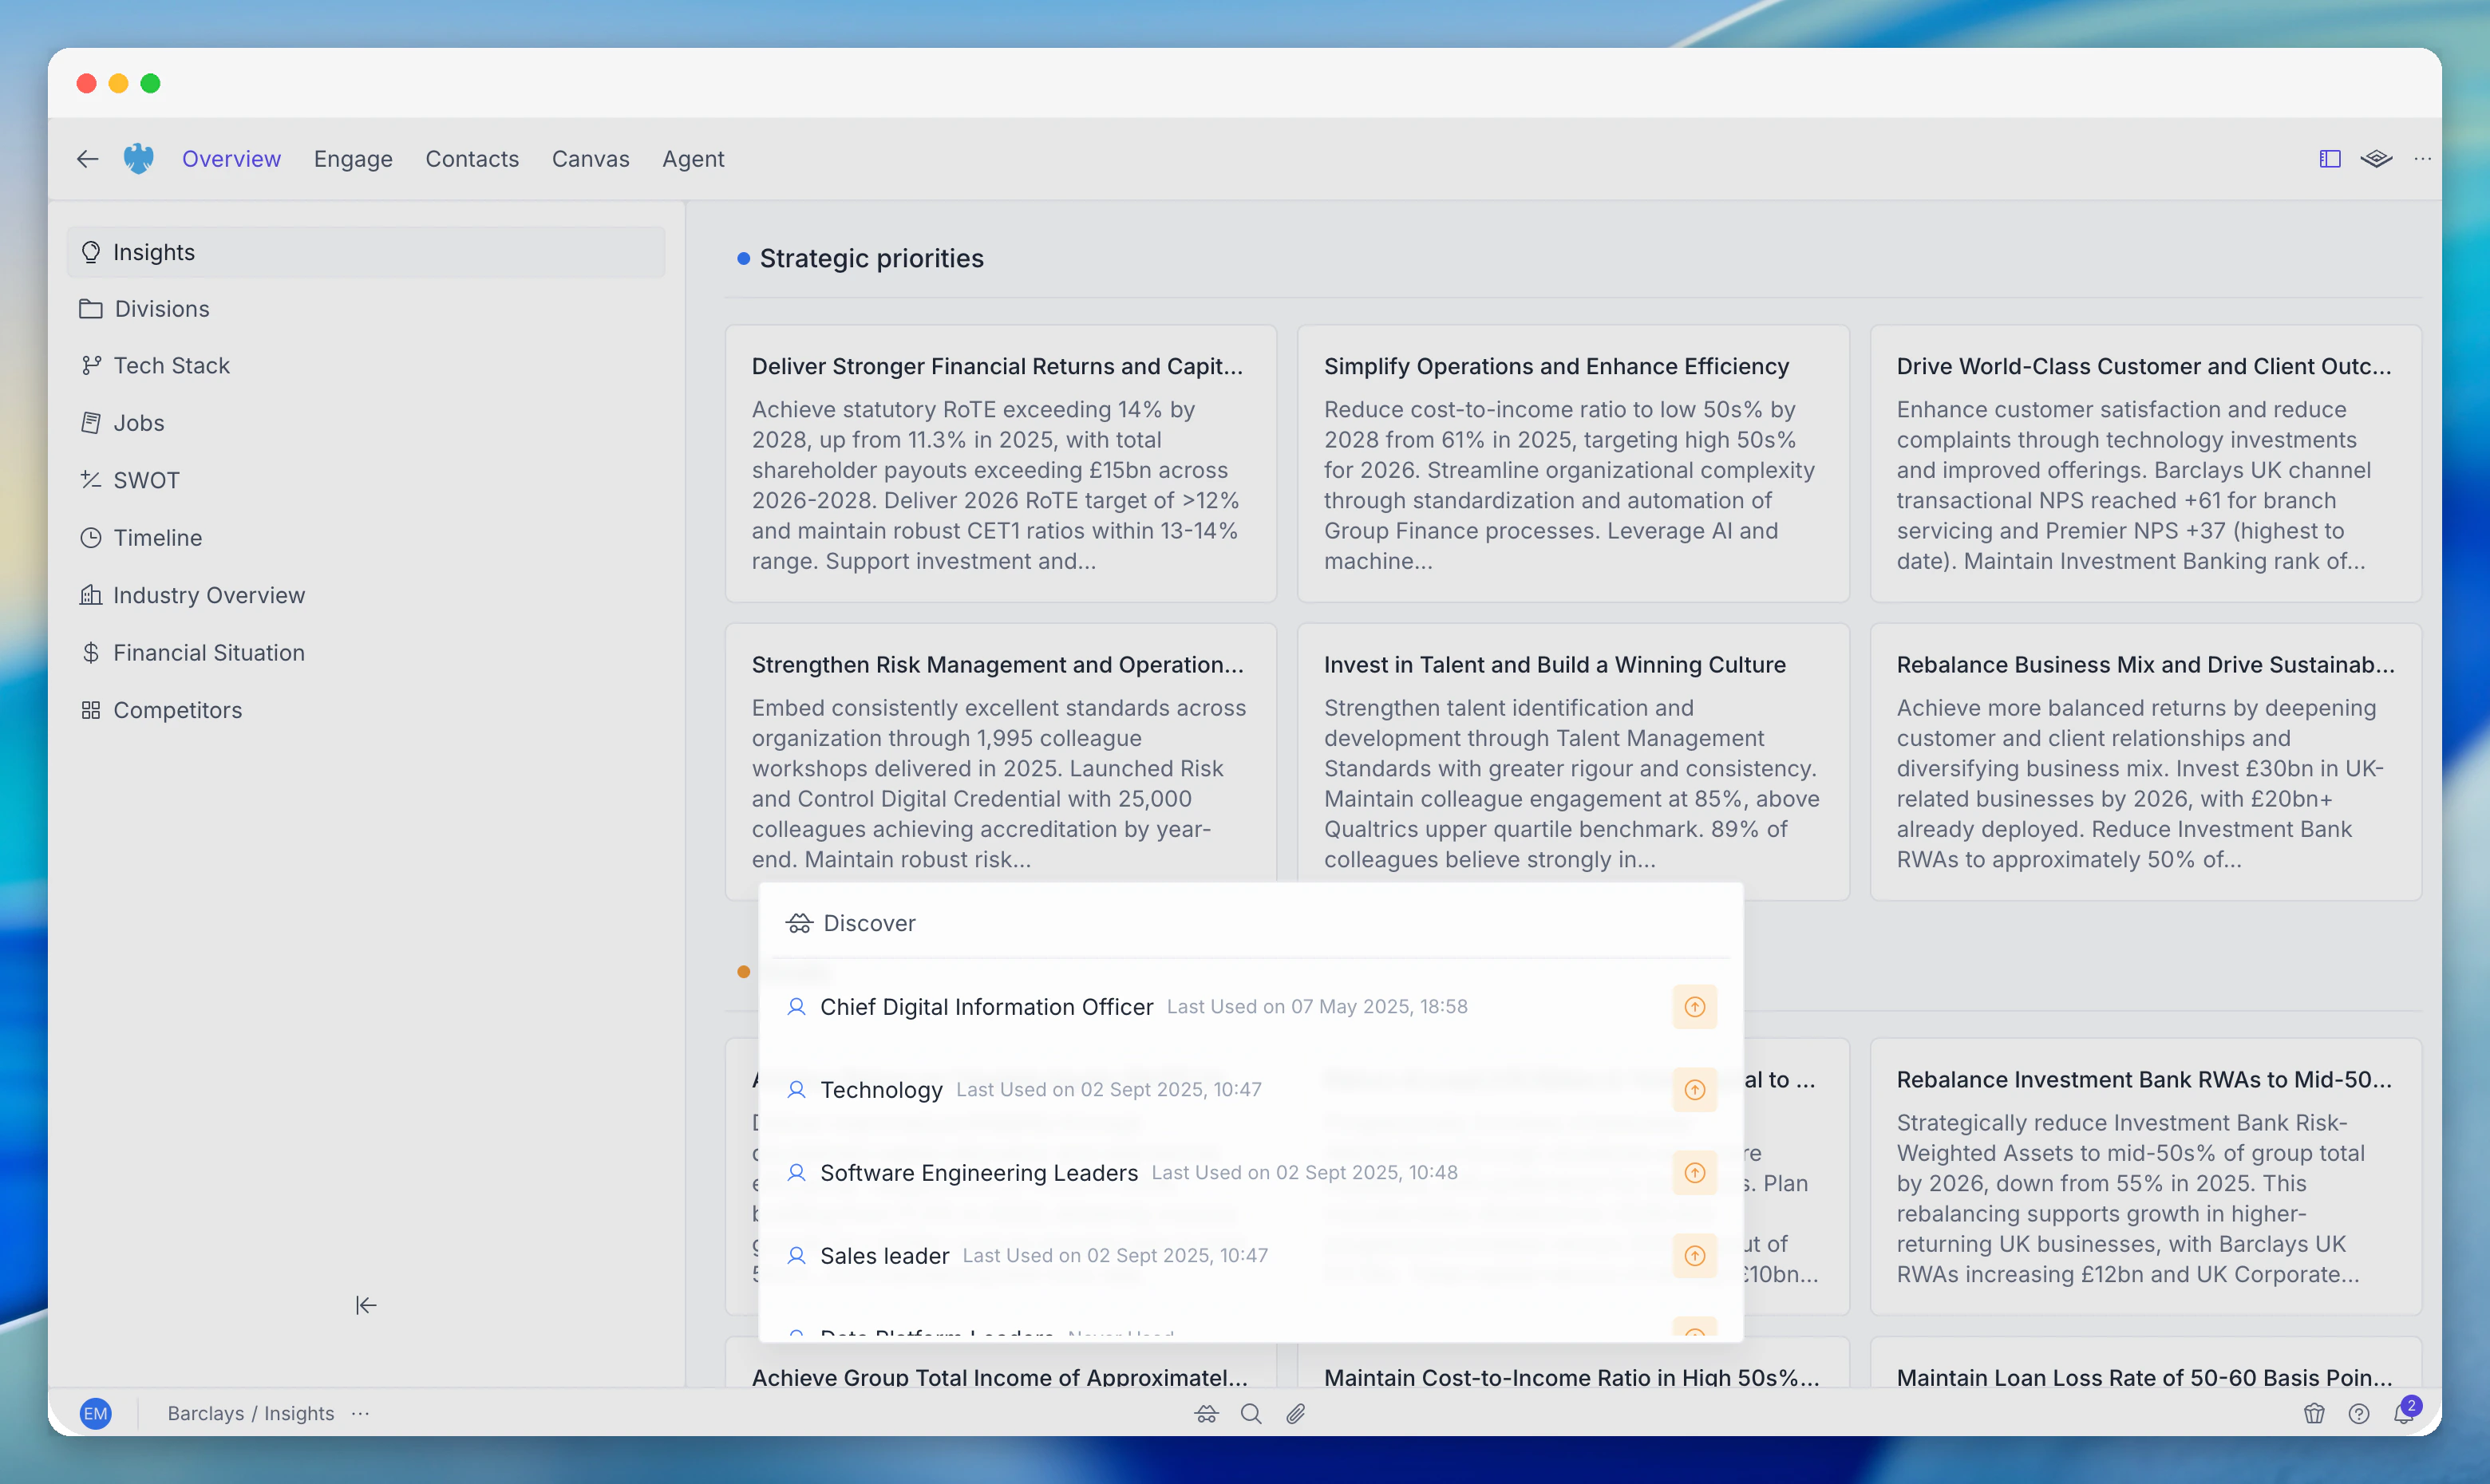Open Deliver Stronger Financial Returns card
2490x1484 pixels.
(x=1001, y=463)
